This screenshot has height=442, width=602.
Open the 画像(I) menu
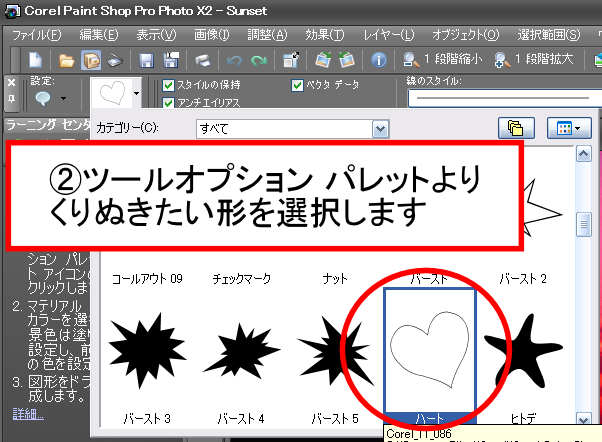[212, 35]
